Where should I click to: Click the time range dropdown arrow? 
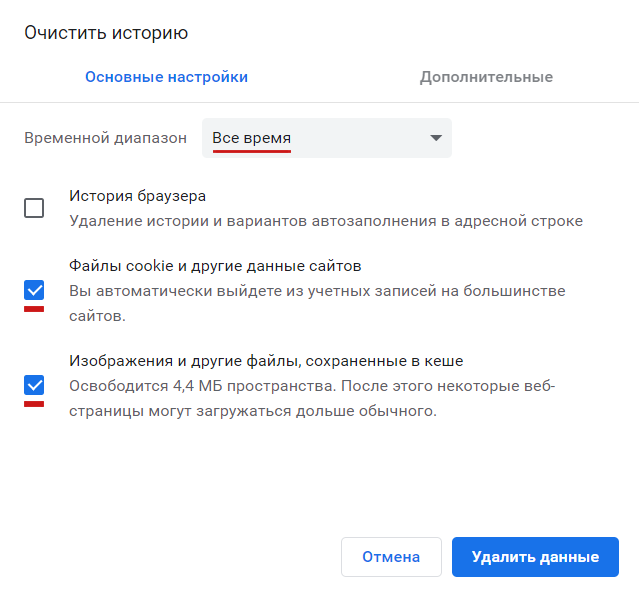(435, 138)
